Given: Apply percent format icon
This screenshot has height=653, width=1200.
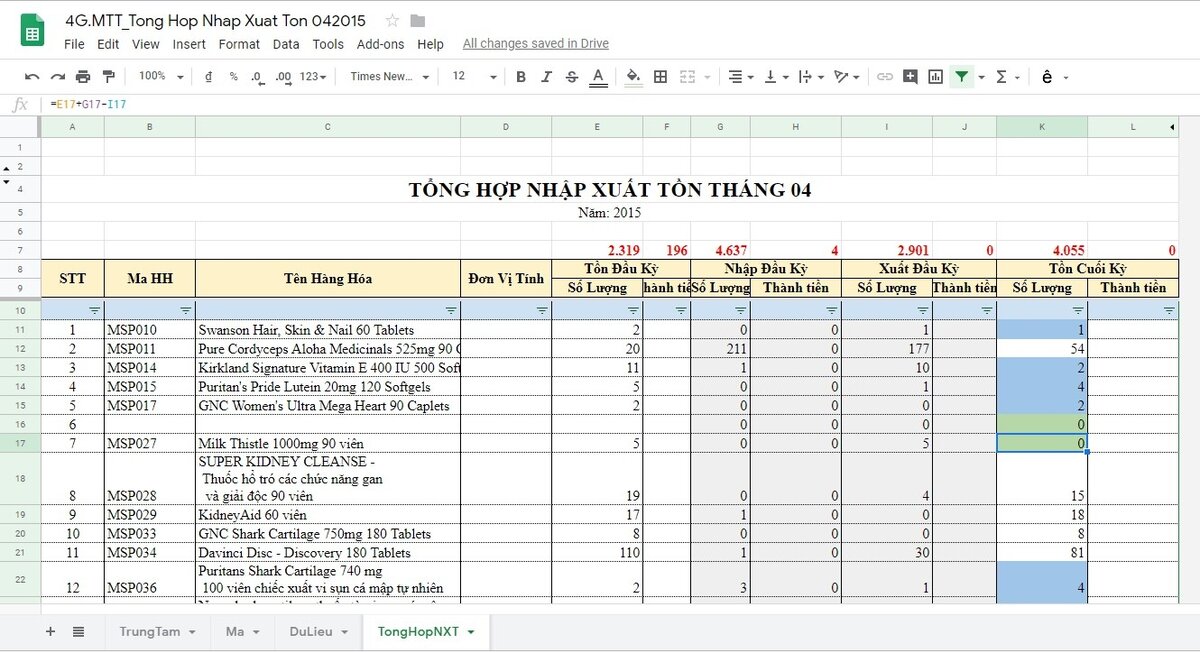Looking at the screenshot, I should tap(233, 77).
